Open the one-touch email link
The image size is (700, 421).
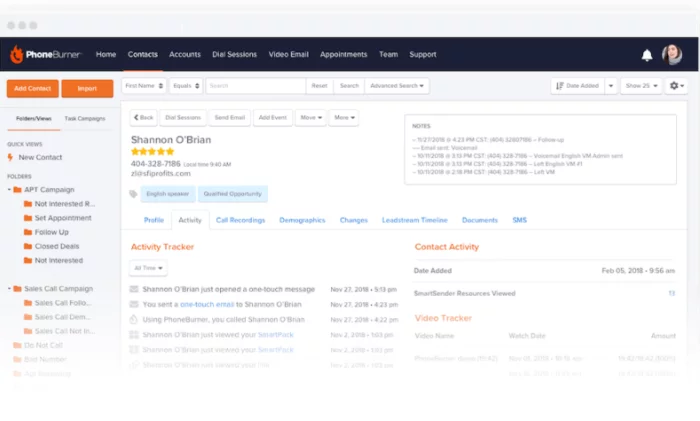pos(207,304)
